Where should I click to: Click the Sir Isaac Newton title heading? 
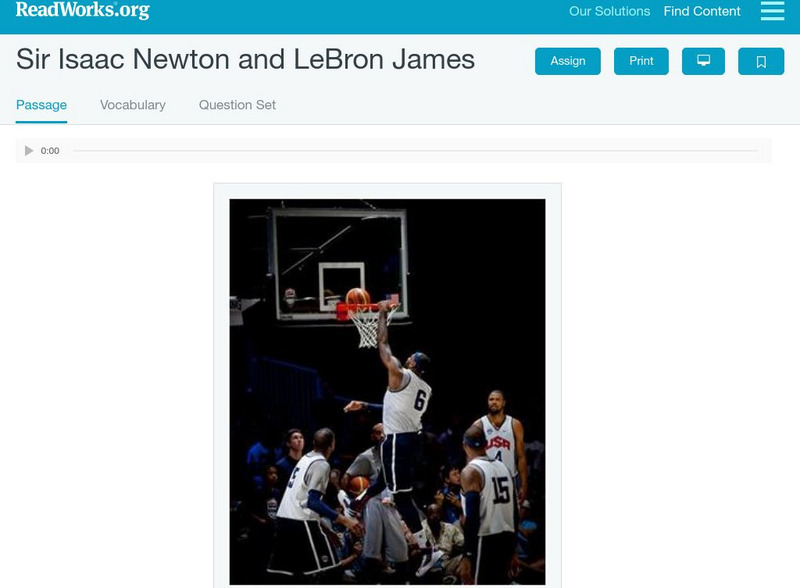pyautogui.click(x=245, y=59)
